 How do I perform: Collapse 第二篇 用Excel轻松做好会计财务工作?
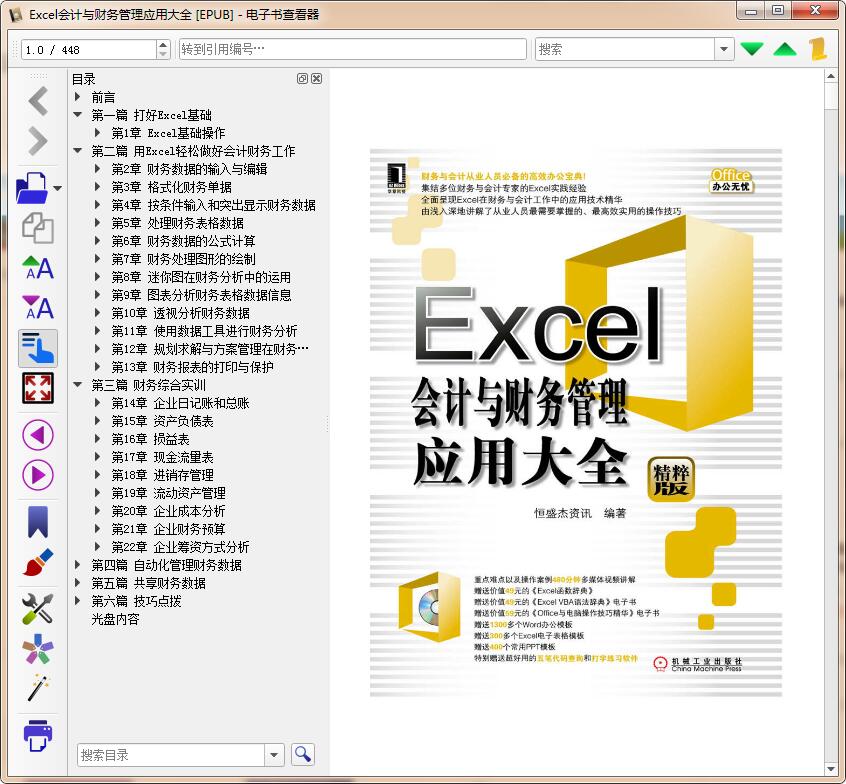[78, 151]
